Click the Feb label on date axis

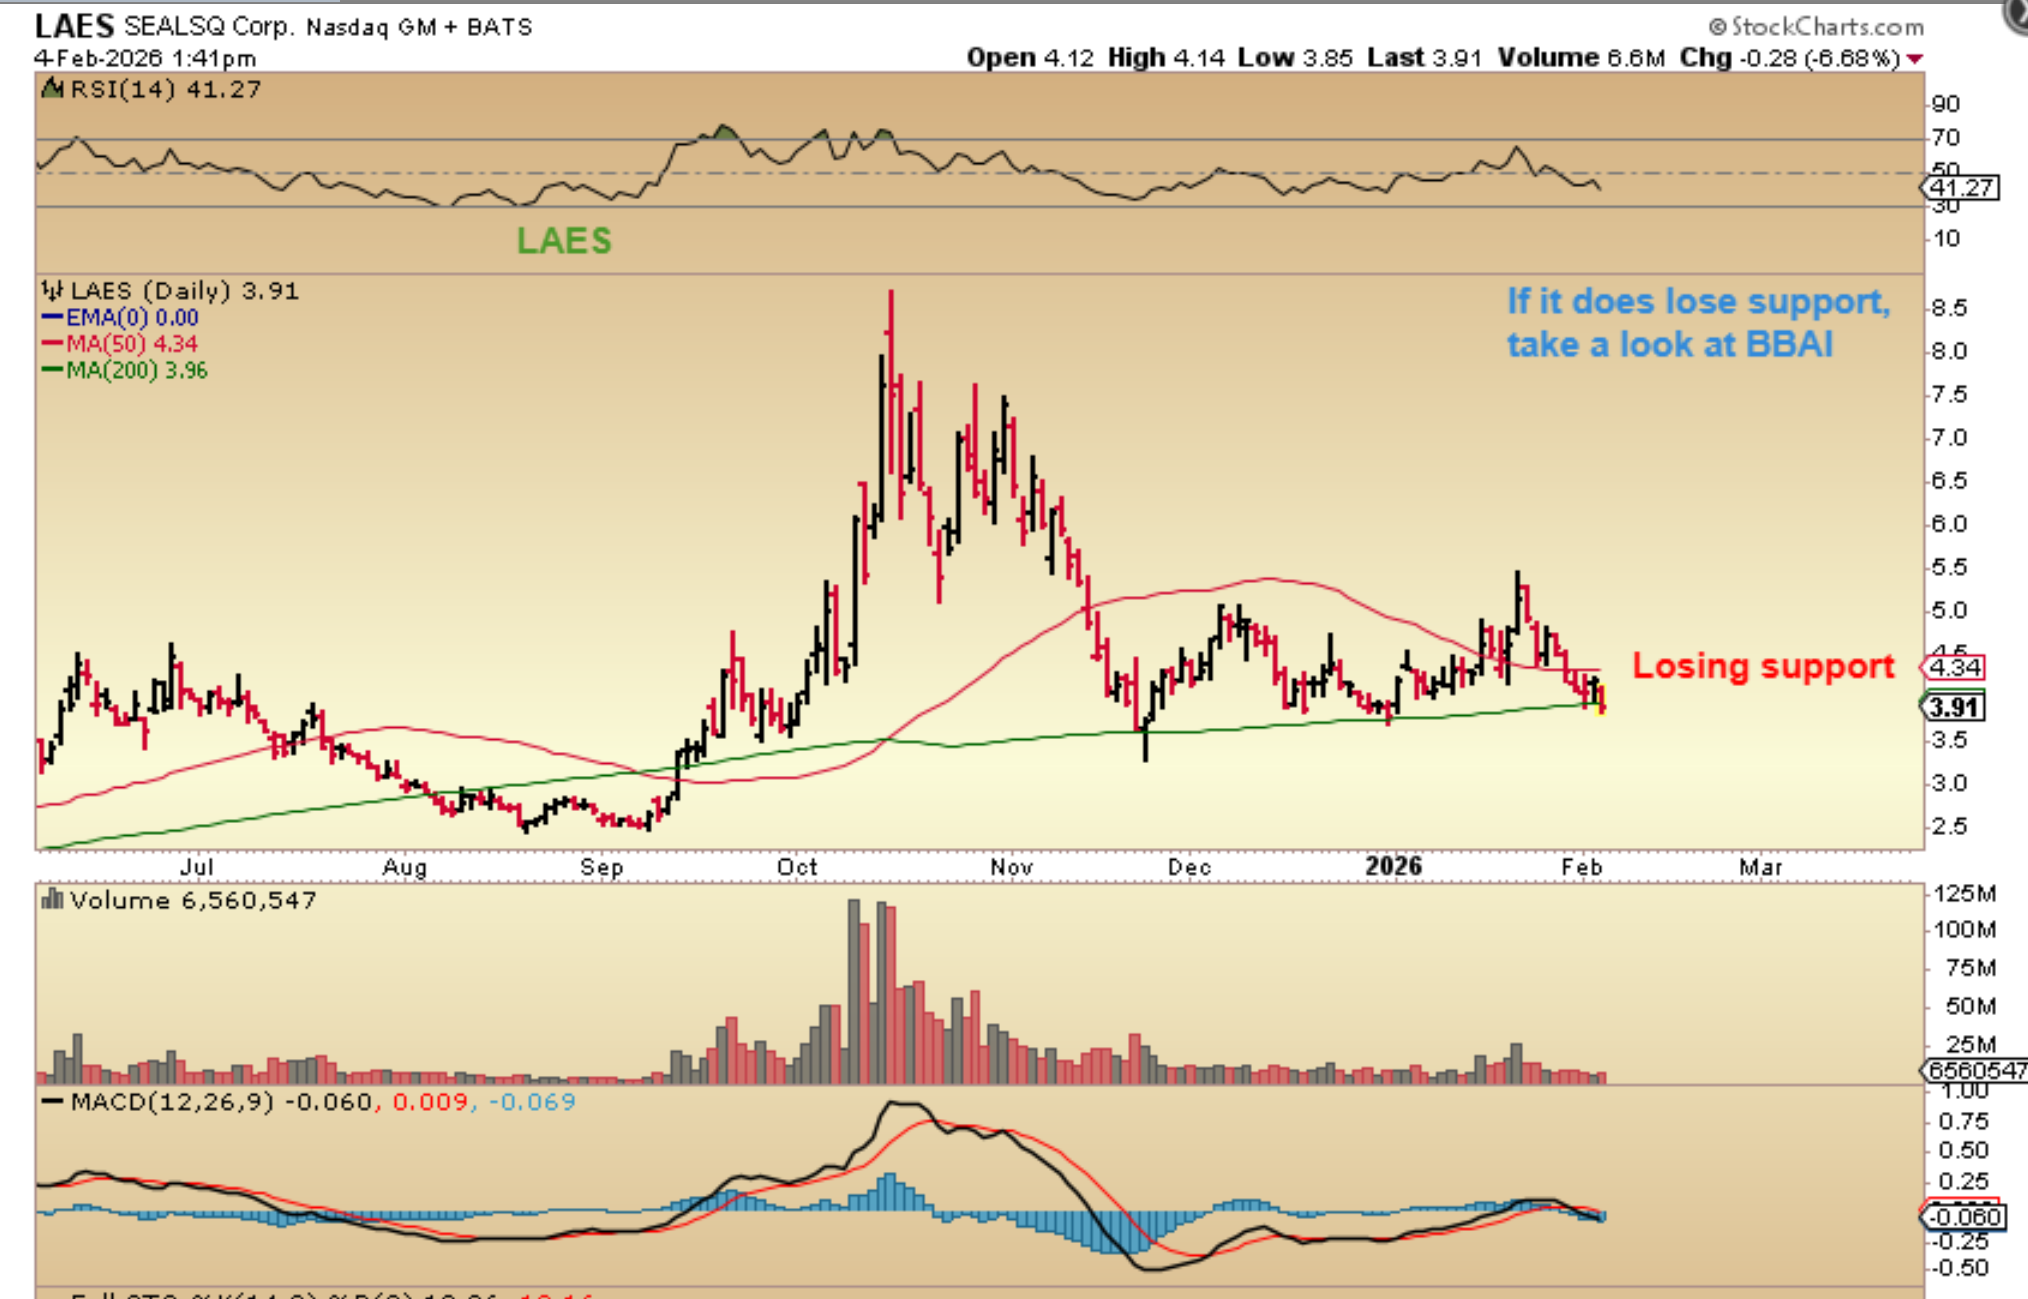(x=1581, y=867)
